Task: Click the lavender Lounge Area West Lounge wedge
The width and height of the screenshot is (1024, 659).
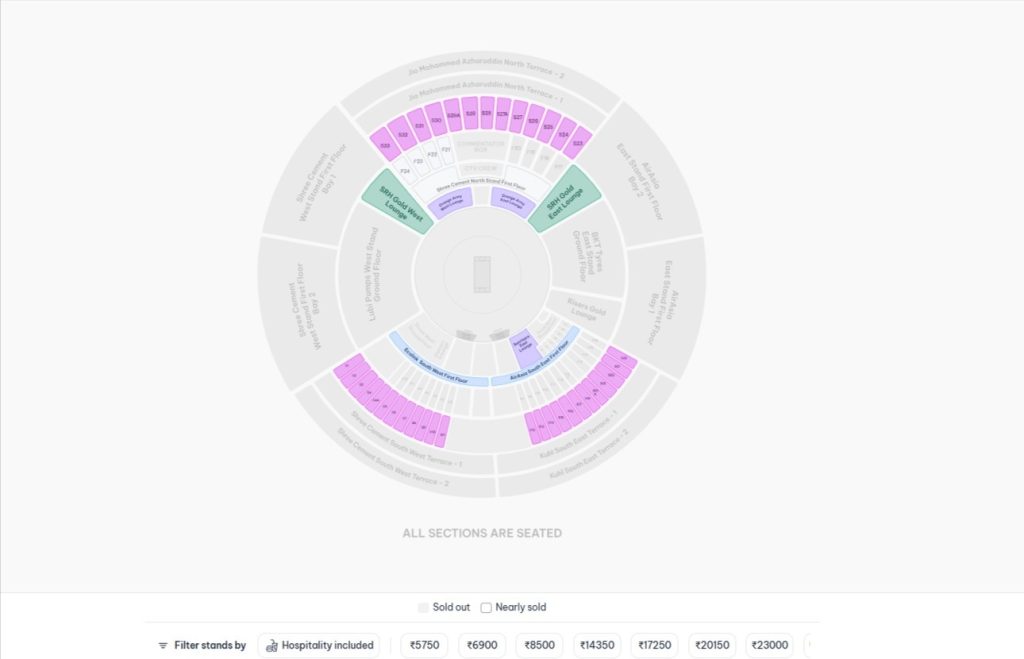Action: 452,200
